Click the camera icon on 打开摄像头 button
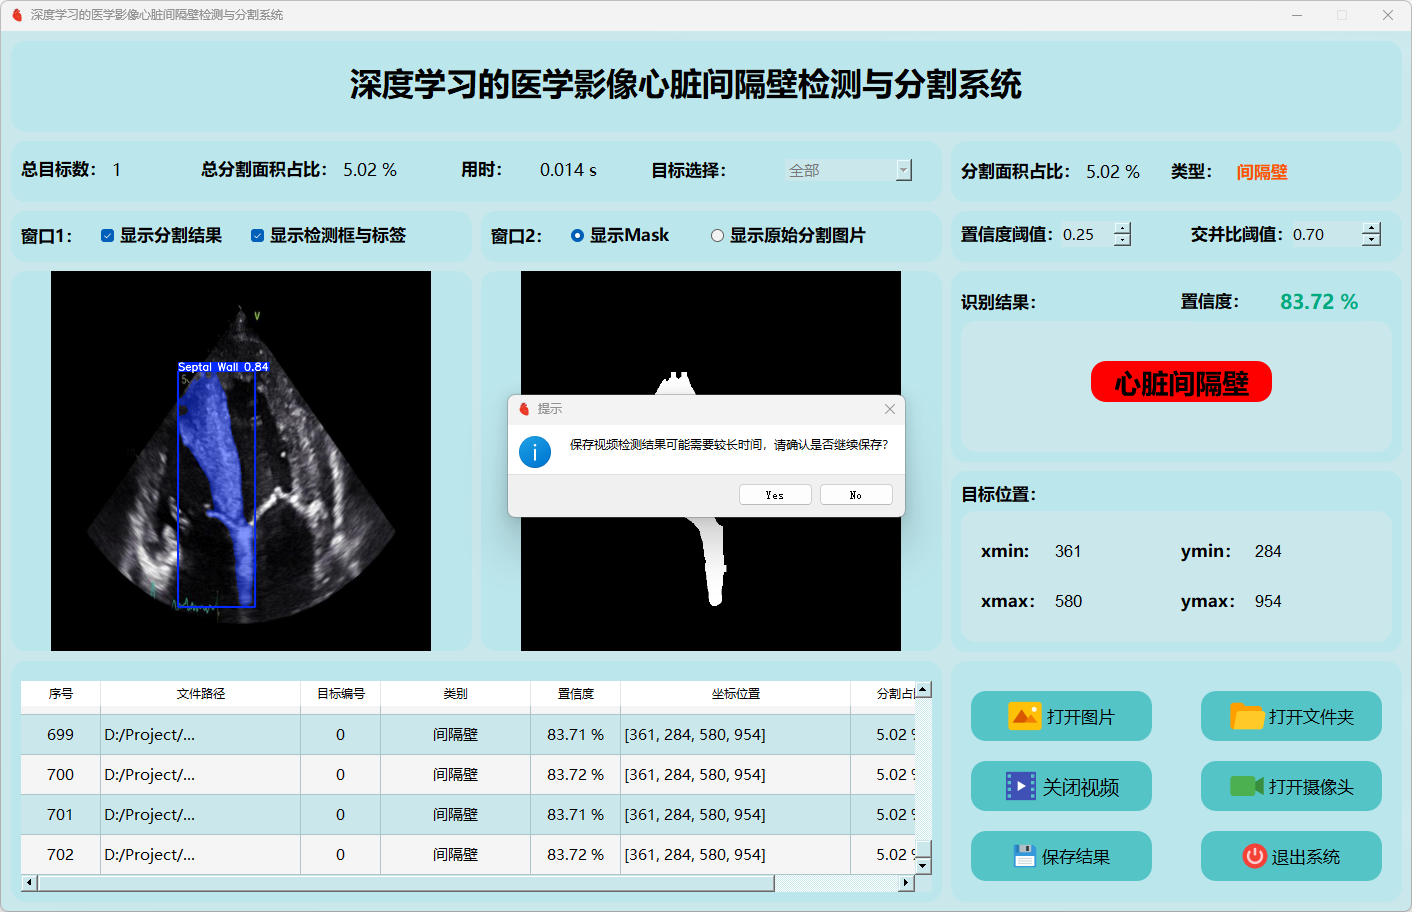Screen dimensions: 1412x912 click(1246, 786)
